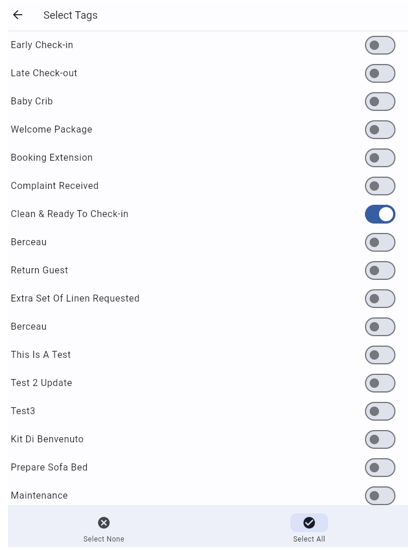The height and width of the screenshot is (550, 408).
Task: Enable the Return Guest switch
Action: 380,270
